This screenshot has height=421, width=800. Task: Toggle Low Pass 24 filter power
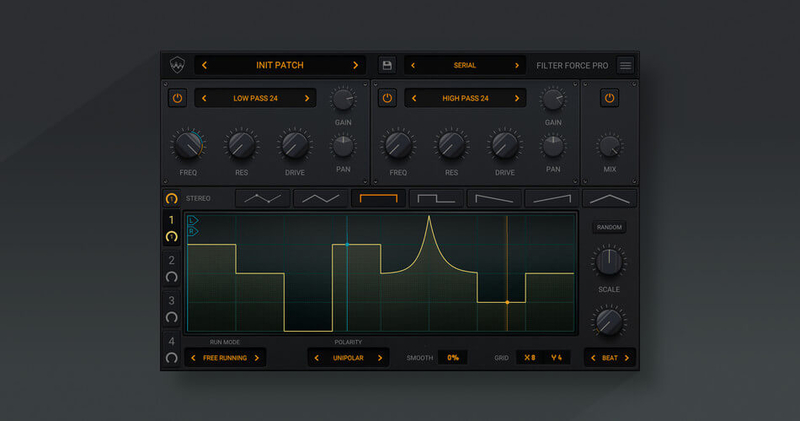click(177, 98)
